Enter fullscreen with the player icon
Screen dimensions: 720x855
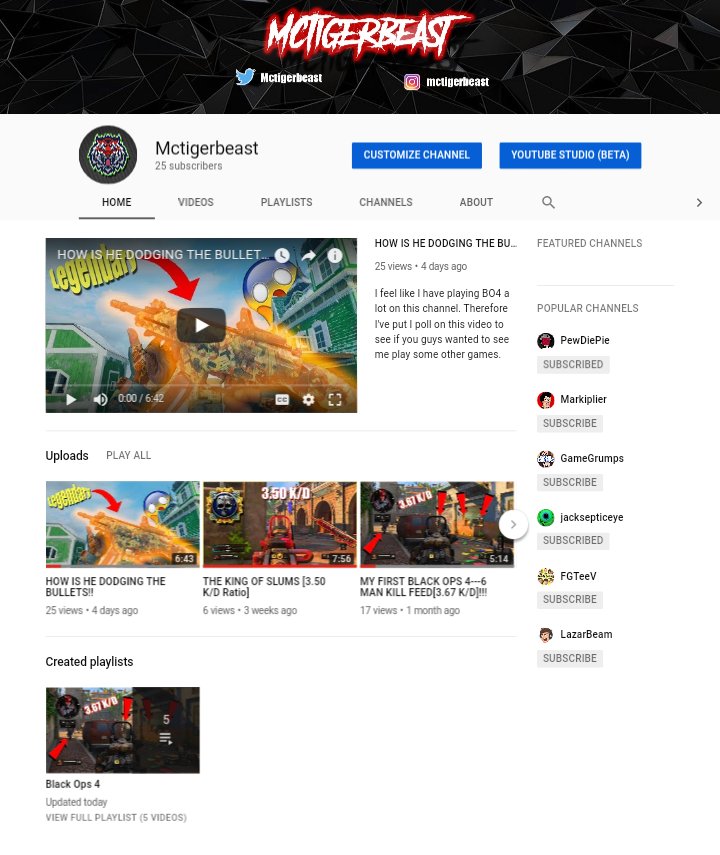pos(335,400)
